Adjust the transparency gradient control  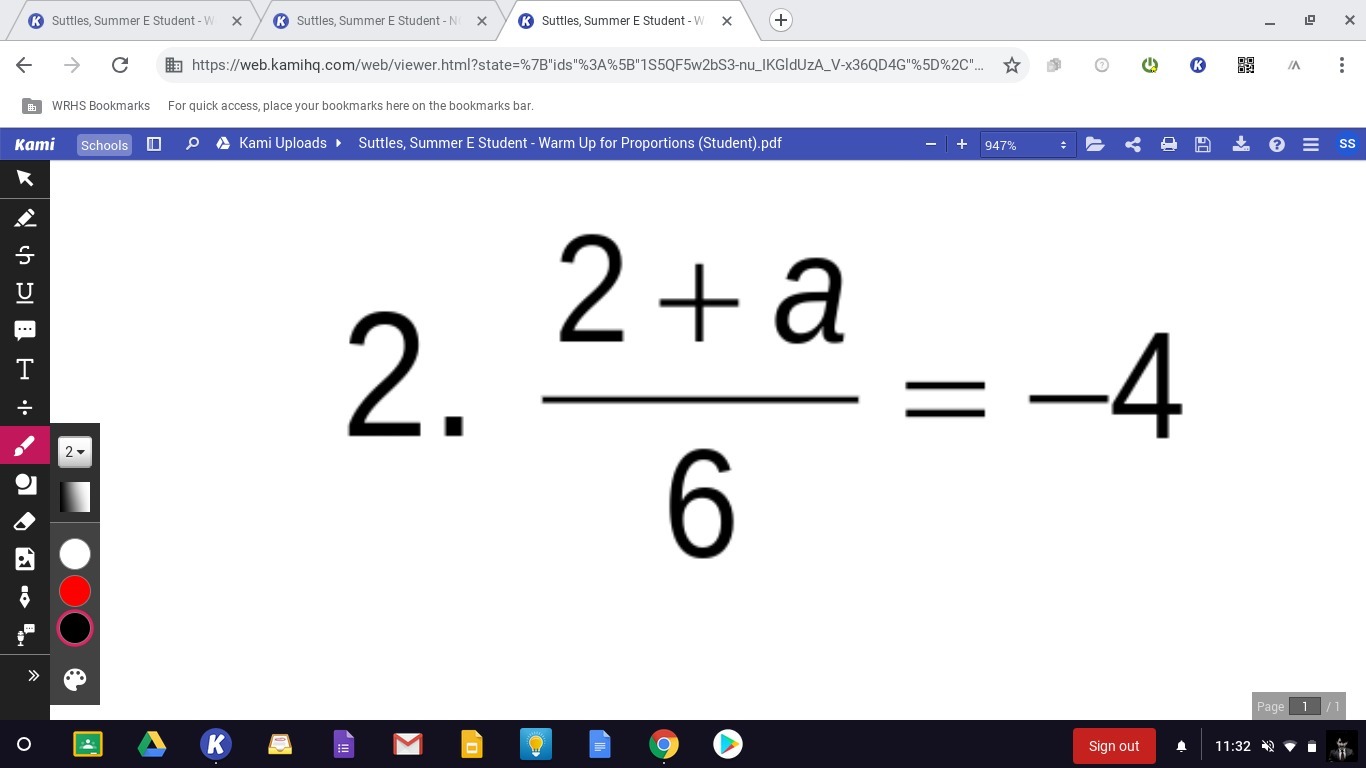click(75, 497)
